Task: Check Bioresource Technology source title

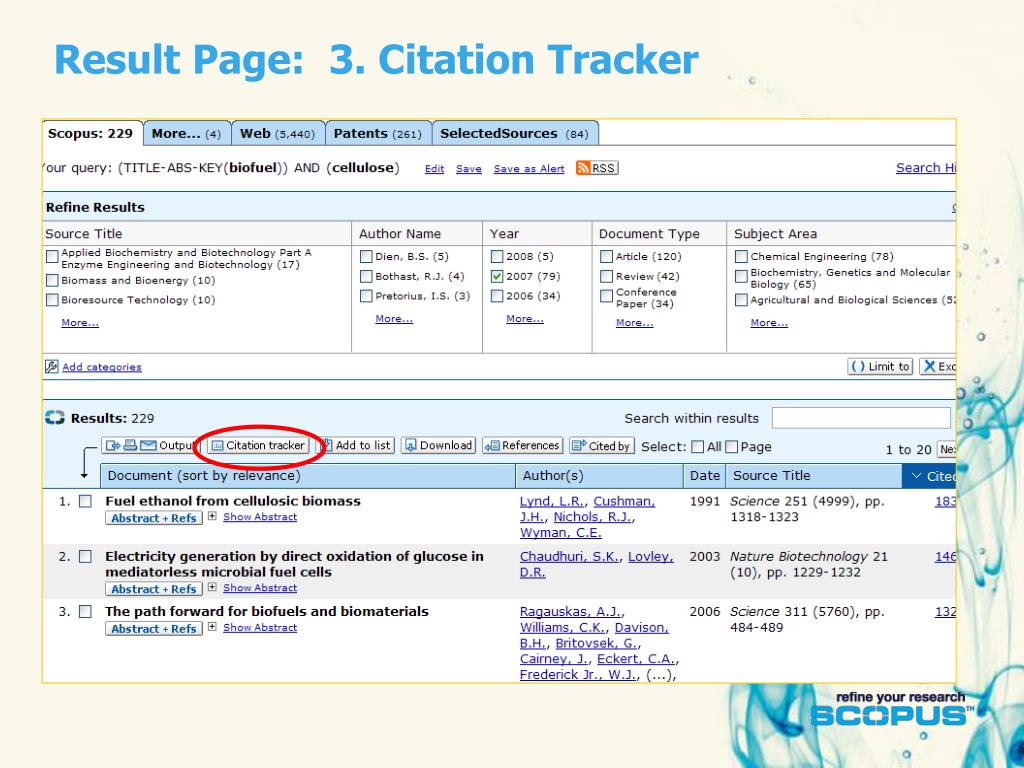Action: pos(52,300)
